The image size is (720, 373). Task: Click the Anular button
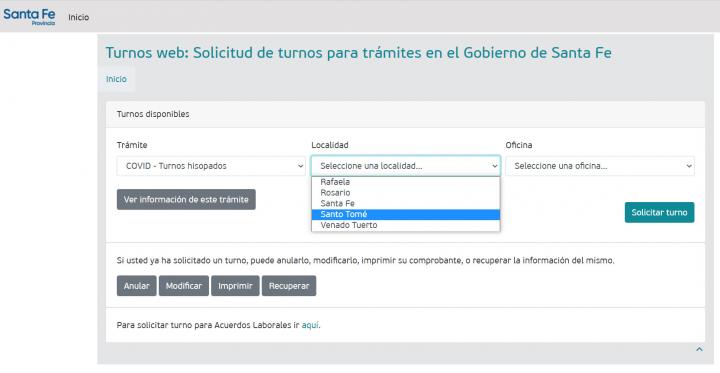tap(136, 286)
